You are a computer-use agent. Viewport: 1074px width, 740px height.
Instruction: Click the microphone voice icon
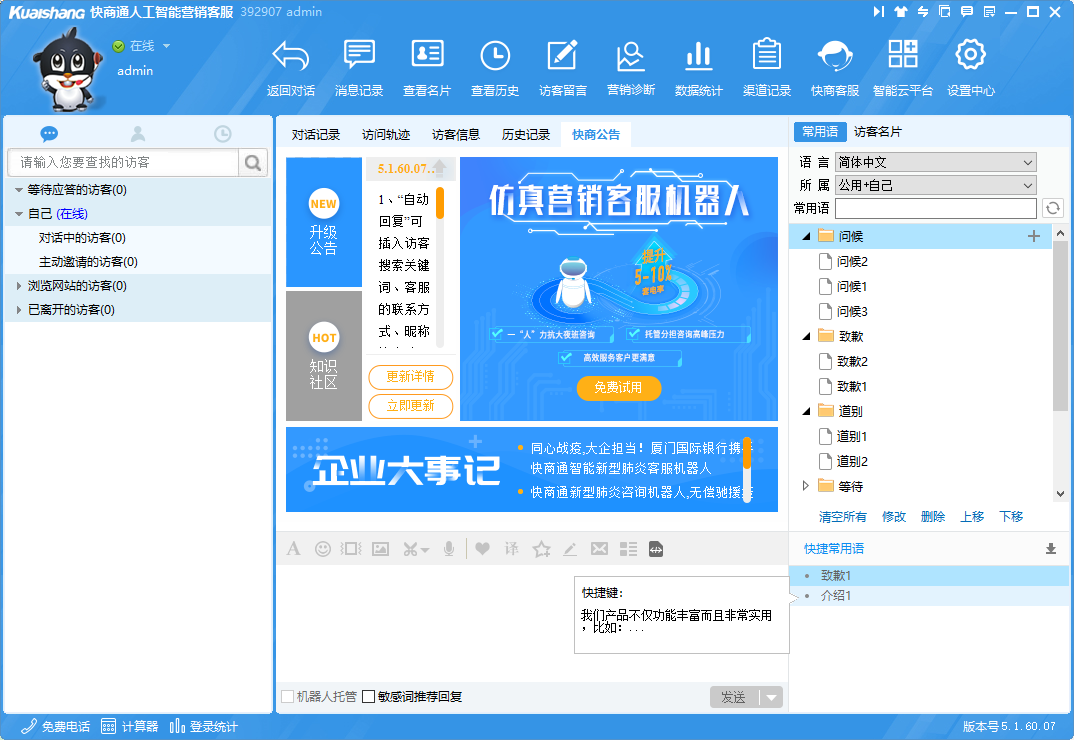tap(450, 549)
